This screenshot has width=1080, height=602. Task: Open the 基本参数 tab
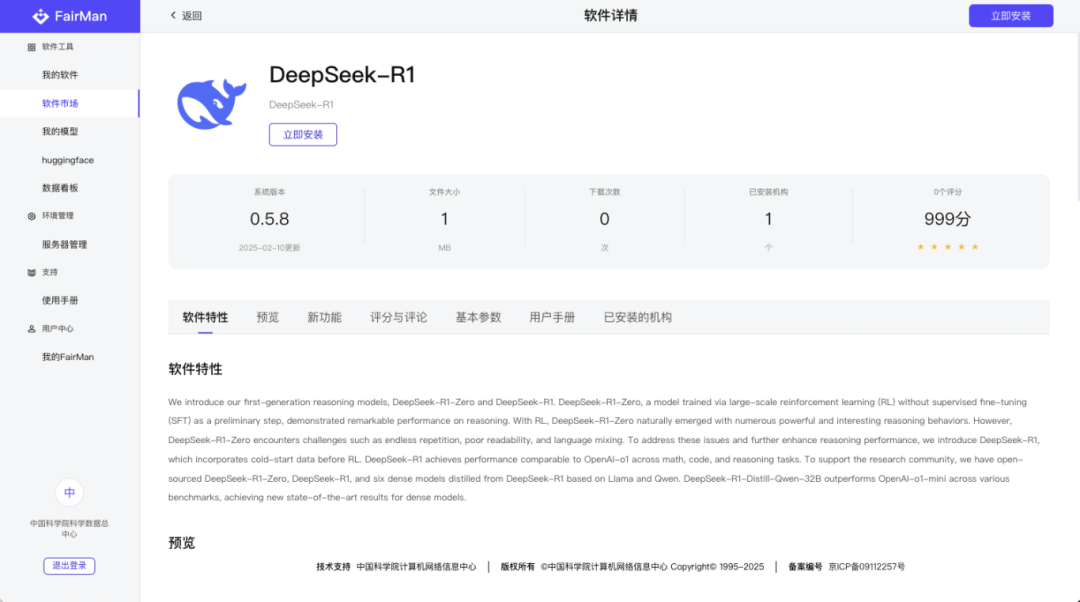click(x=478, y=318)
